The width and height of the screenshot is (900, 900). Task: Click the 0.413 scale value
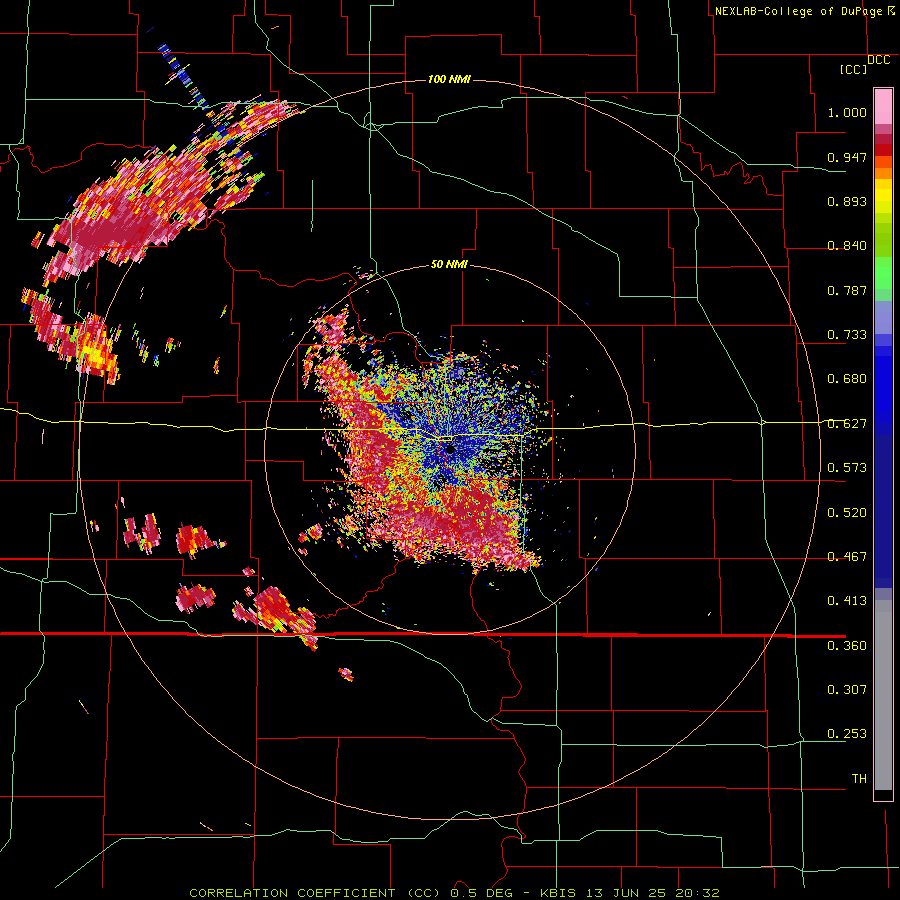pos(847,601)
